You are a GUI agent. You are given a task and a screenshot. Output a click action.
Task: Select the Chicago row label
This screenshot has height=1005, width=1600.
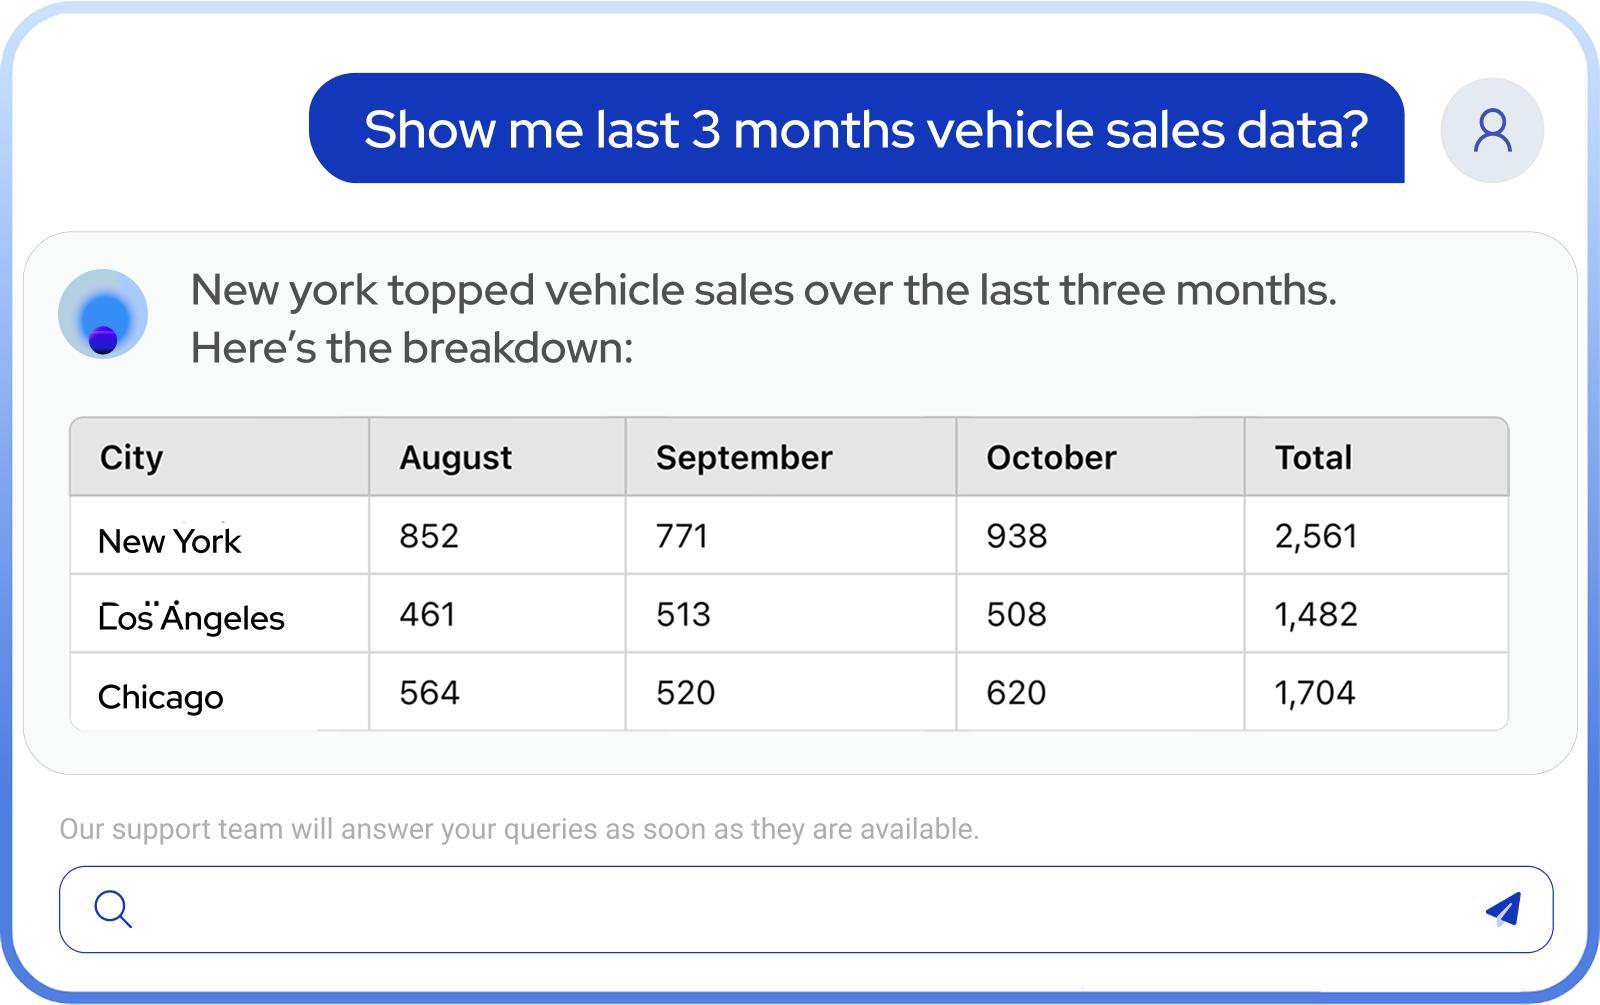click(x=160, y=697)
